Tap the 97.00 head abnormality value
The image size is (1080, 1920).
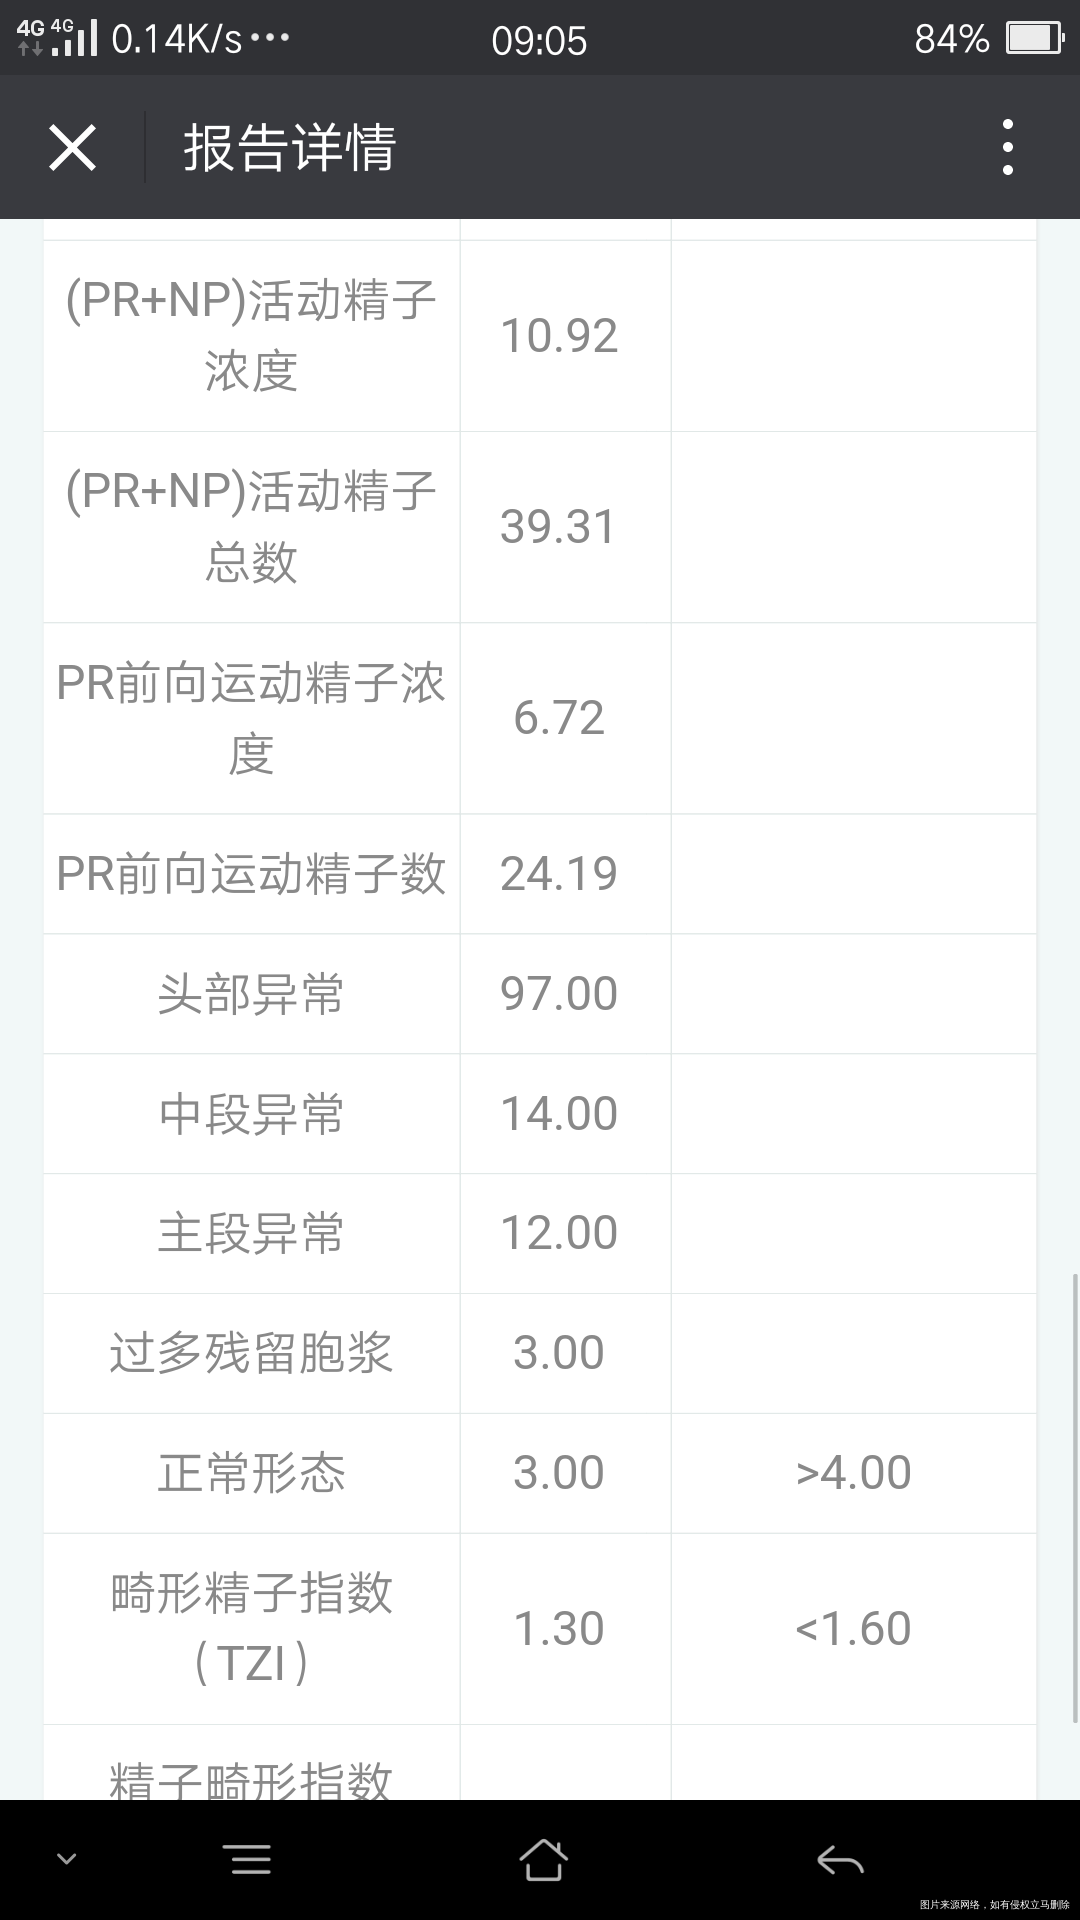pyautogui.click(x=559, y=994)
